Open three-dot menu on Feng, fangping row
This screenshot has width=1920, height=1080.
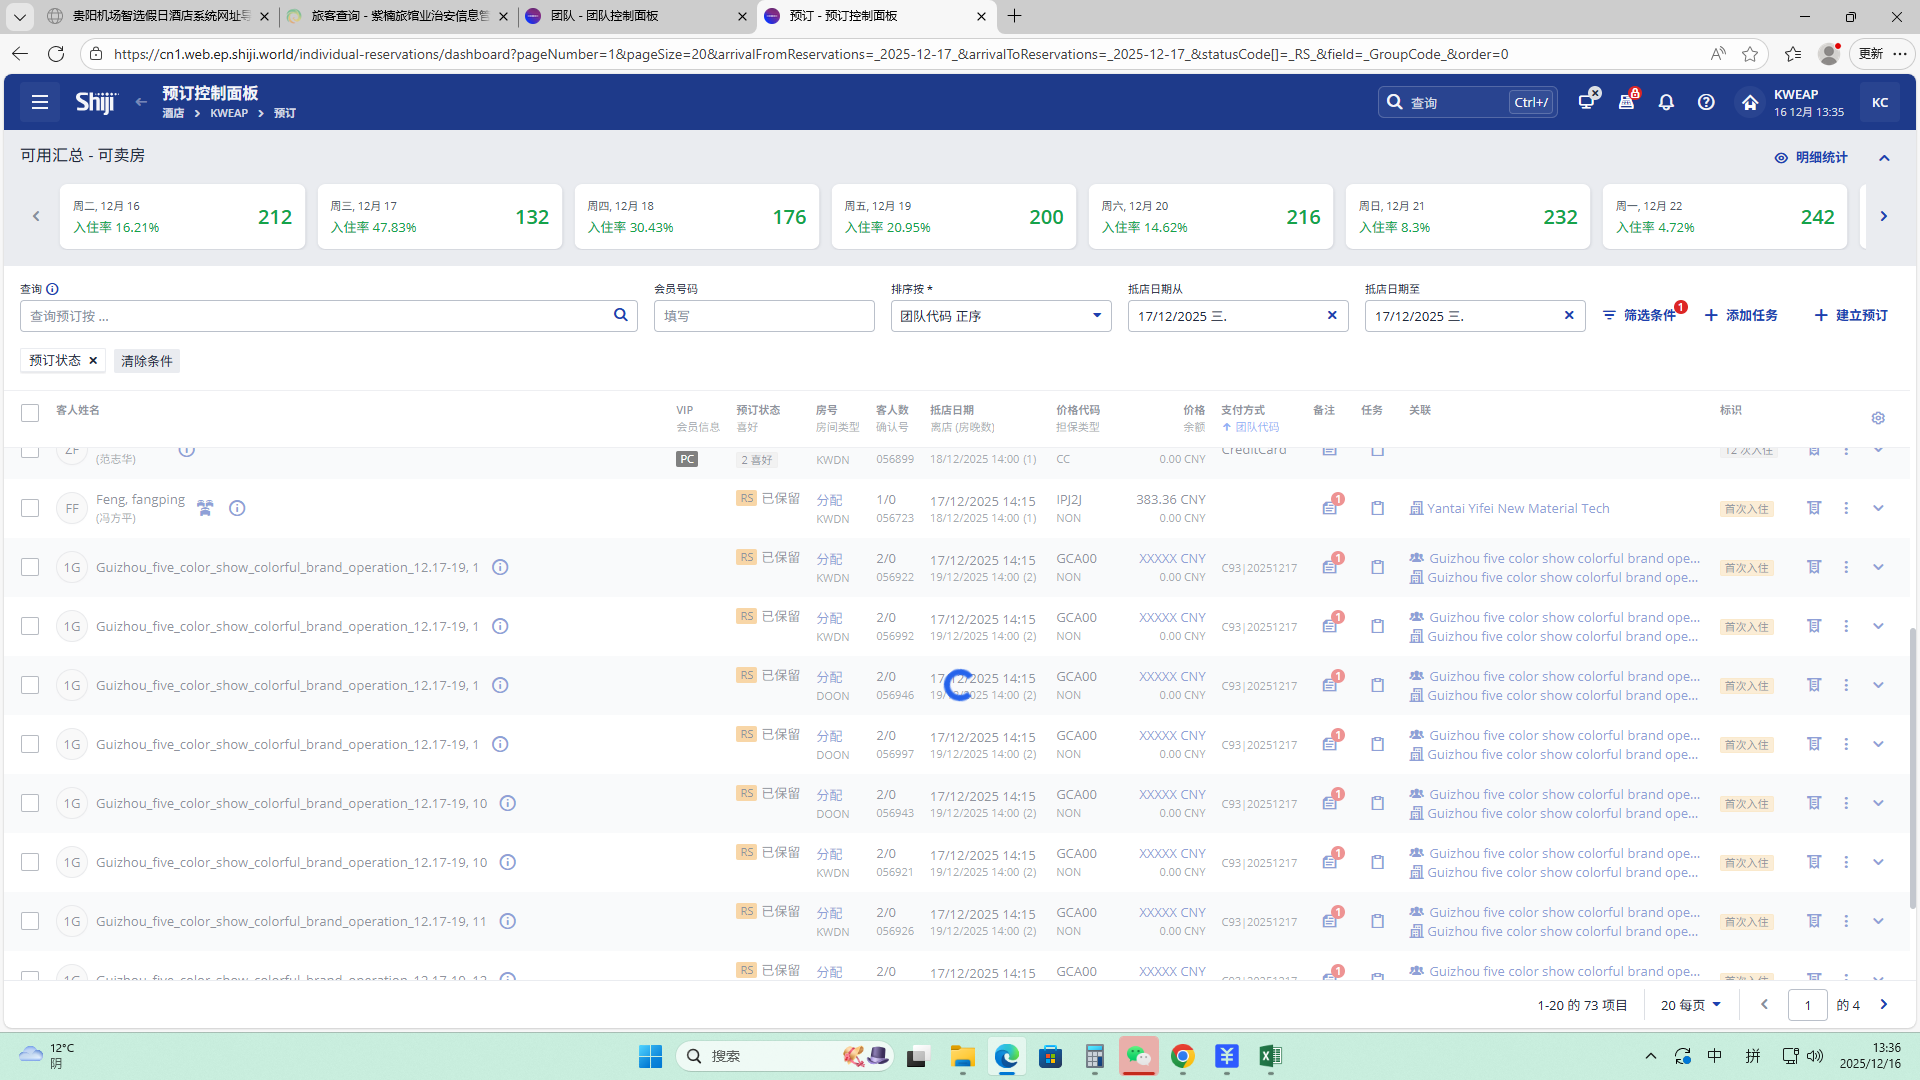tap(1846, 508)
